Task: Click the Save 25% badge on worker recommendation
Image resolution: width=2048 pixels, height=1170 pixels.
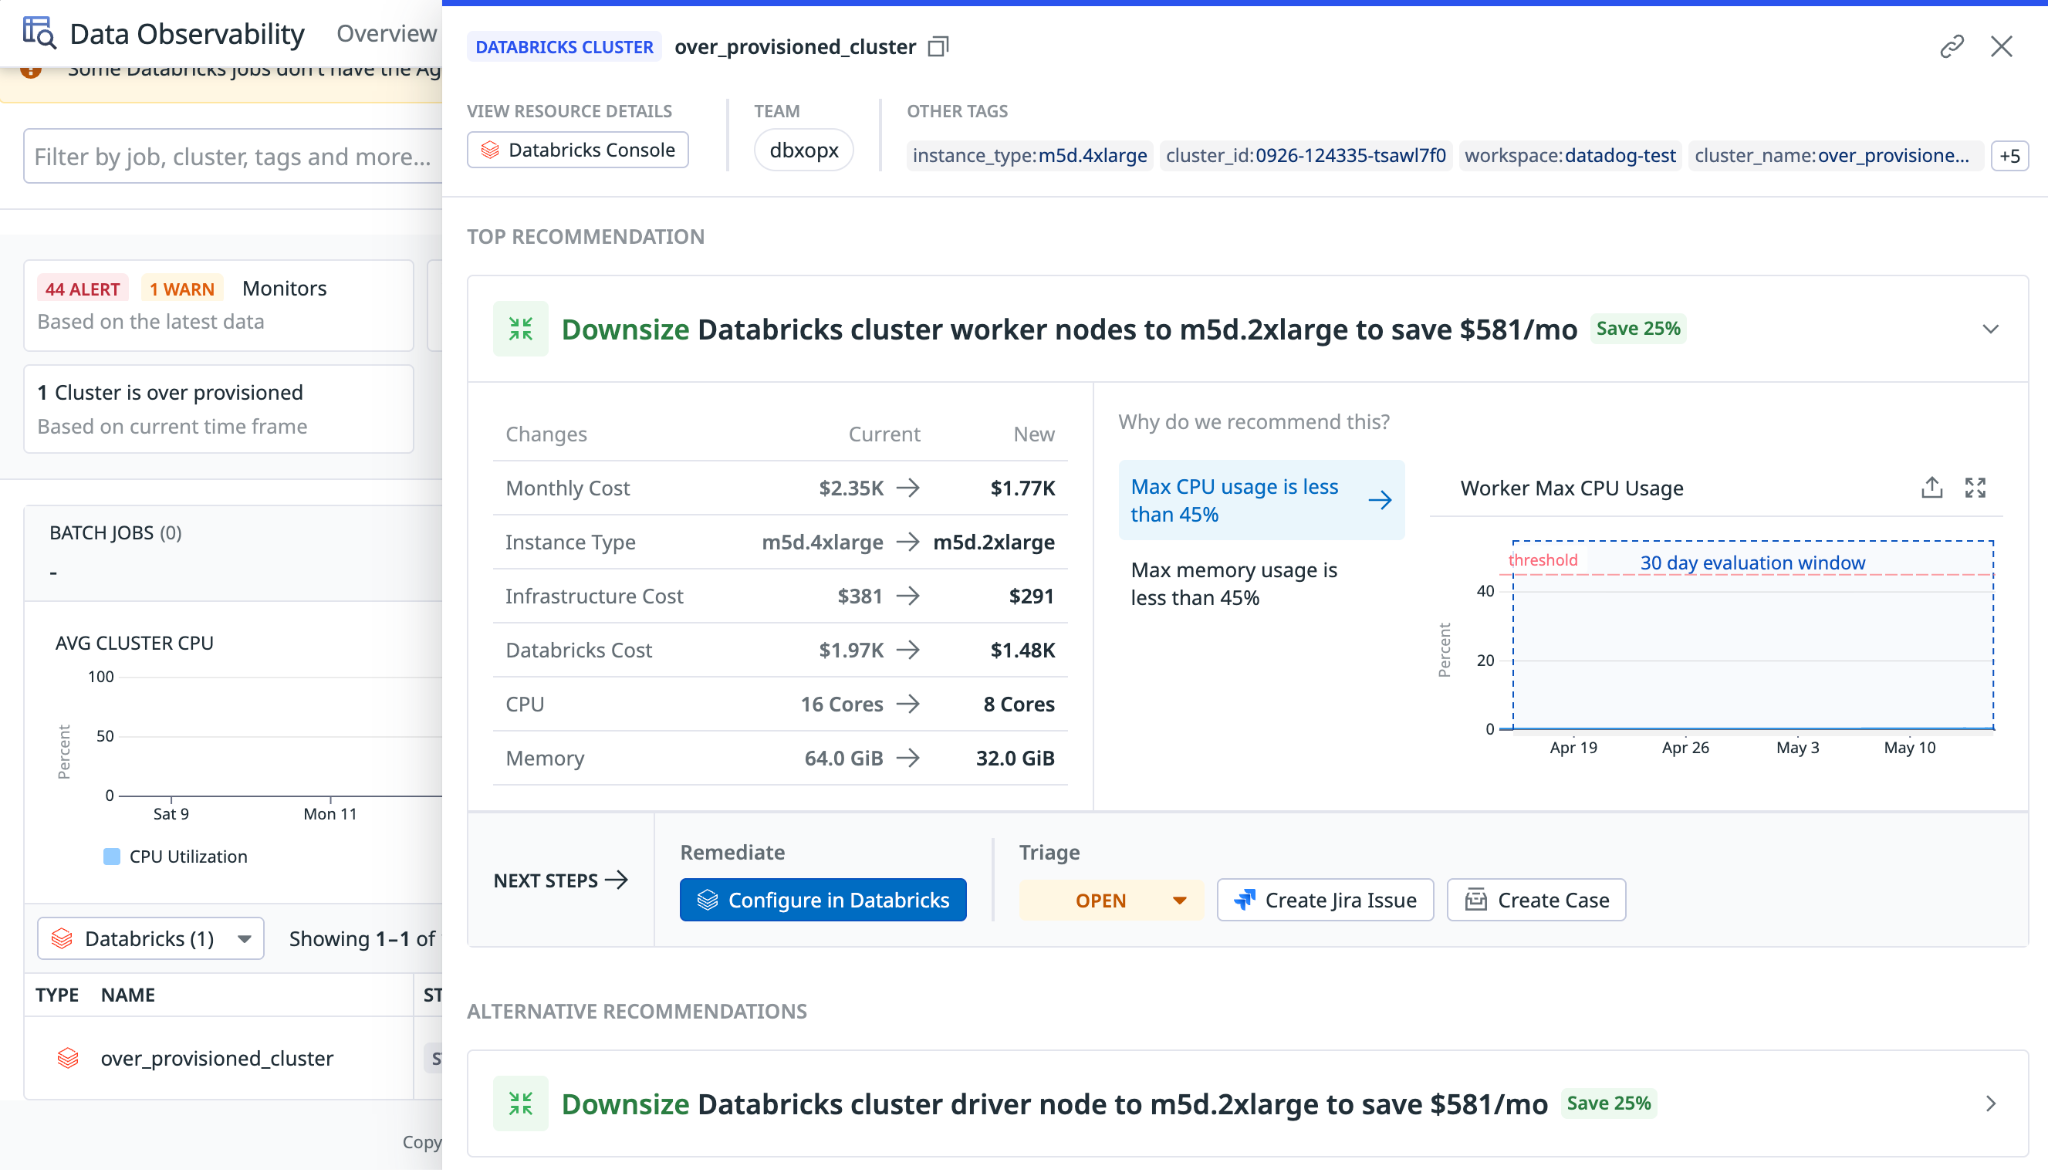Action: 1638,329
